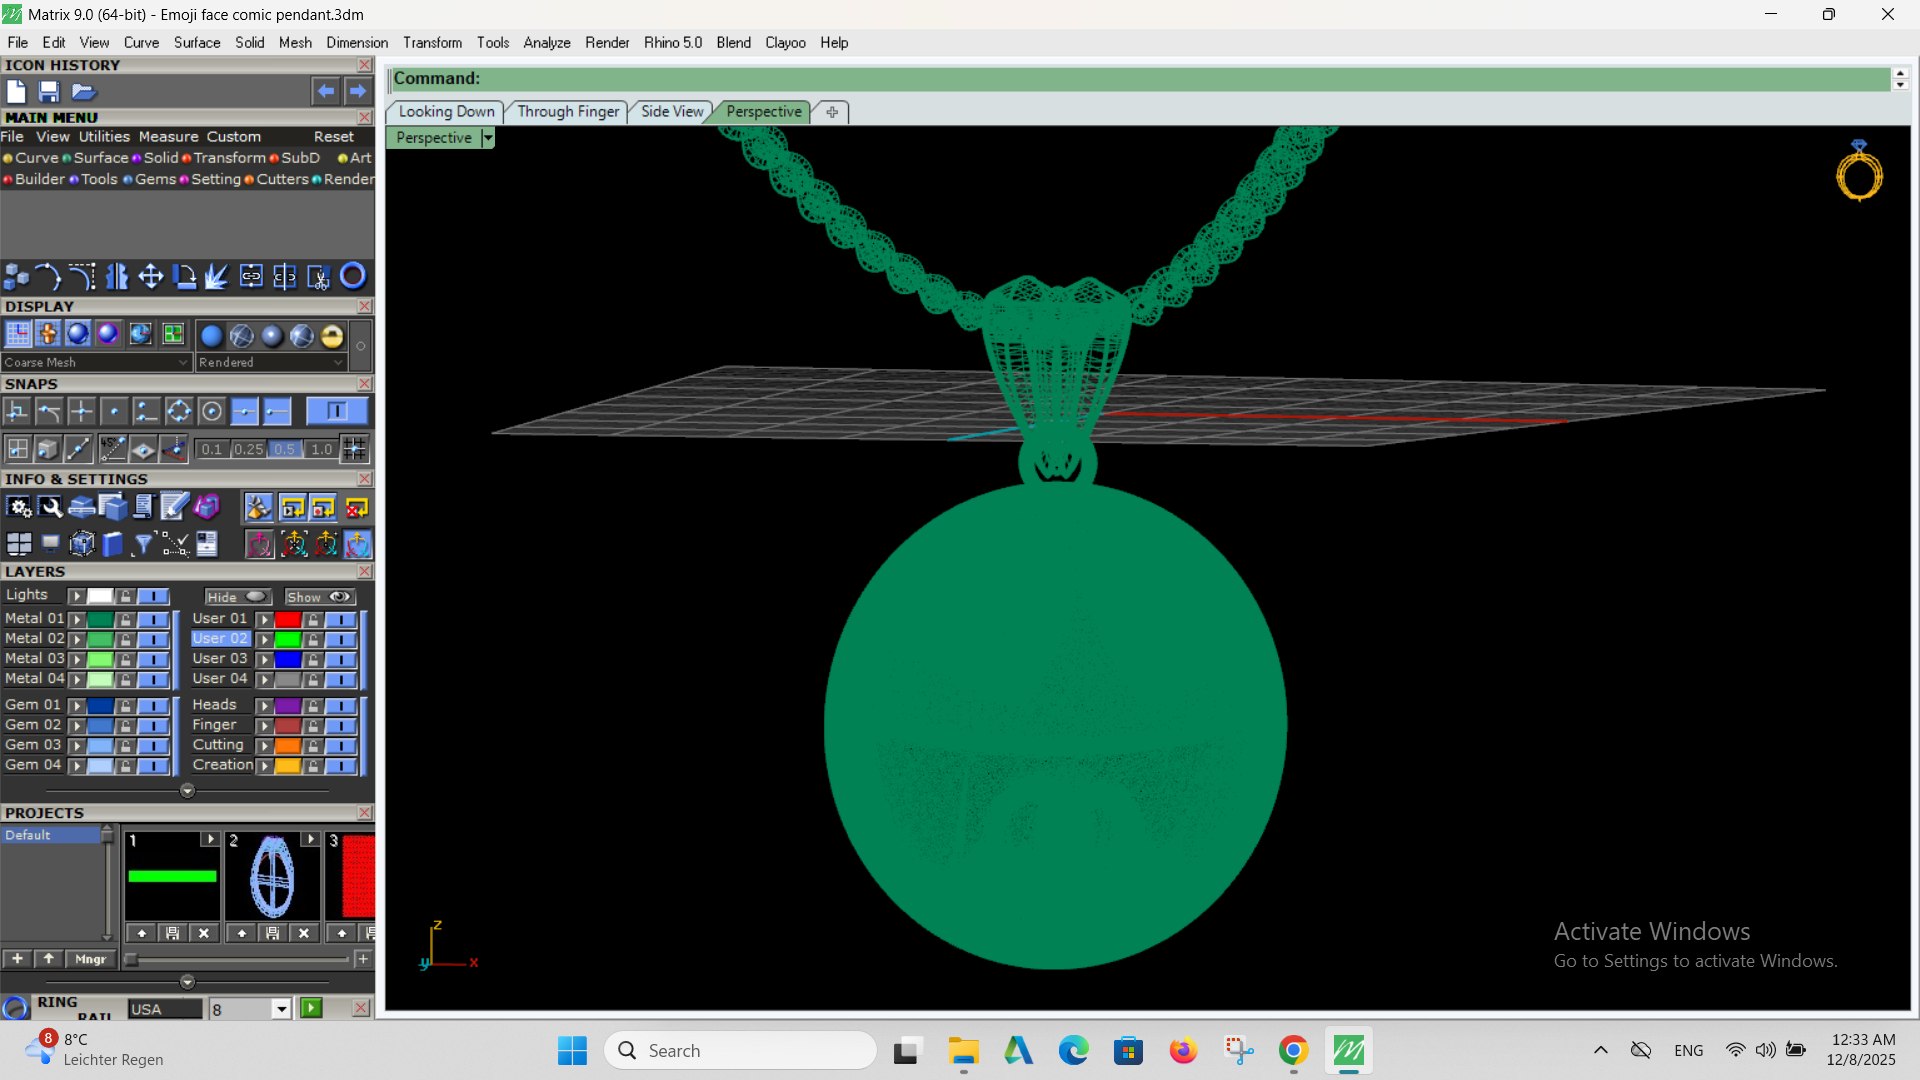Click the funnel filter icon
The height and width of the screenshot is (1080, 1920).
pyautogui.click(x=143, y=544)
